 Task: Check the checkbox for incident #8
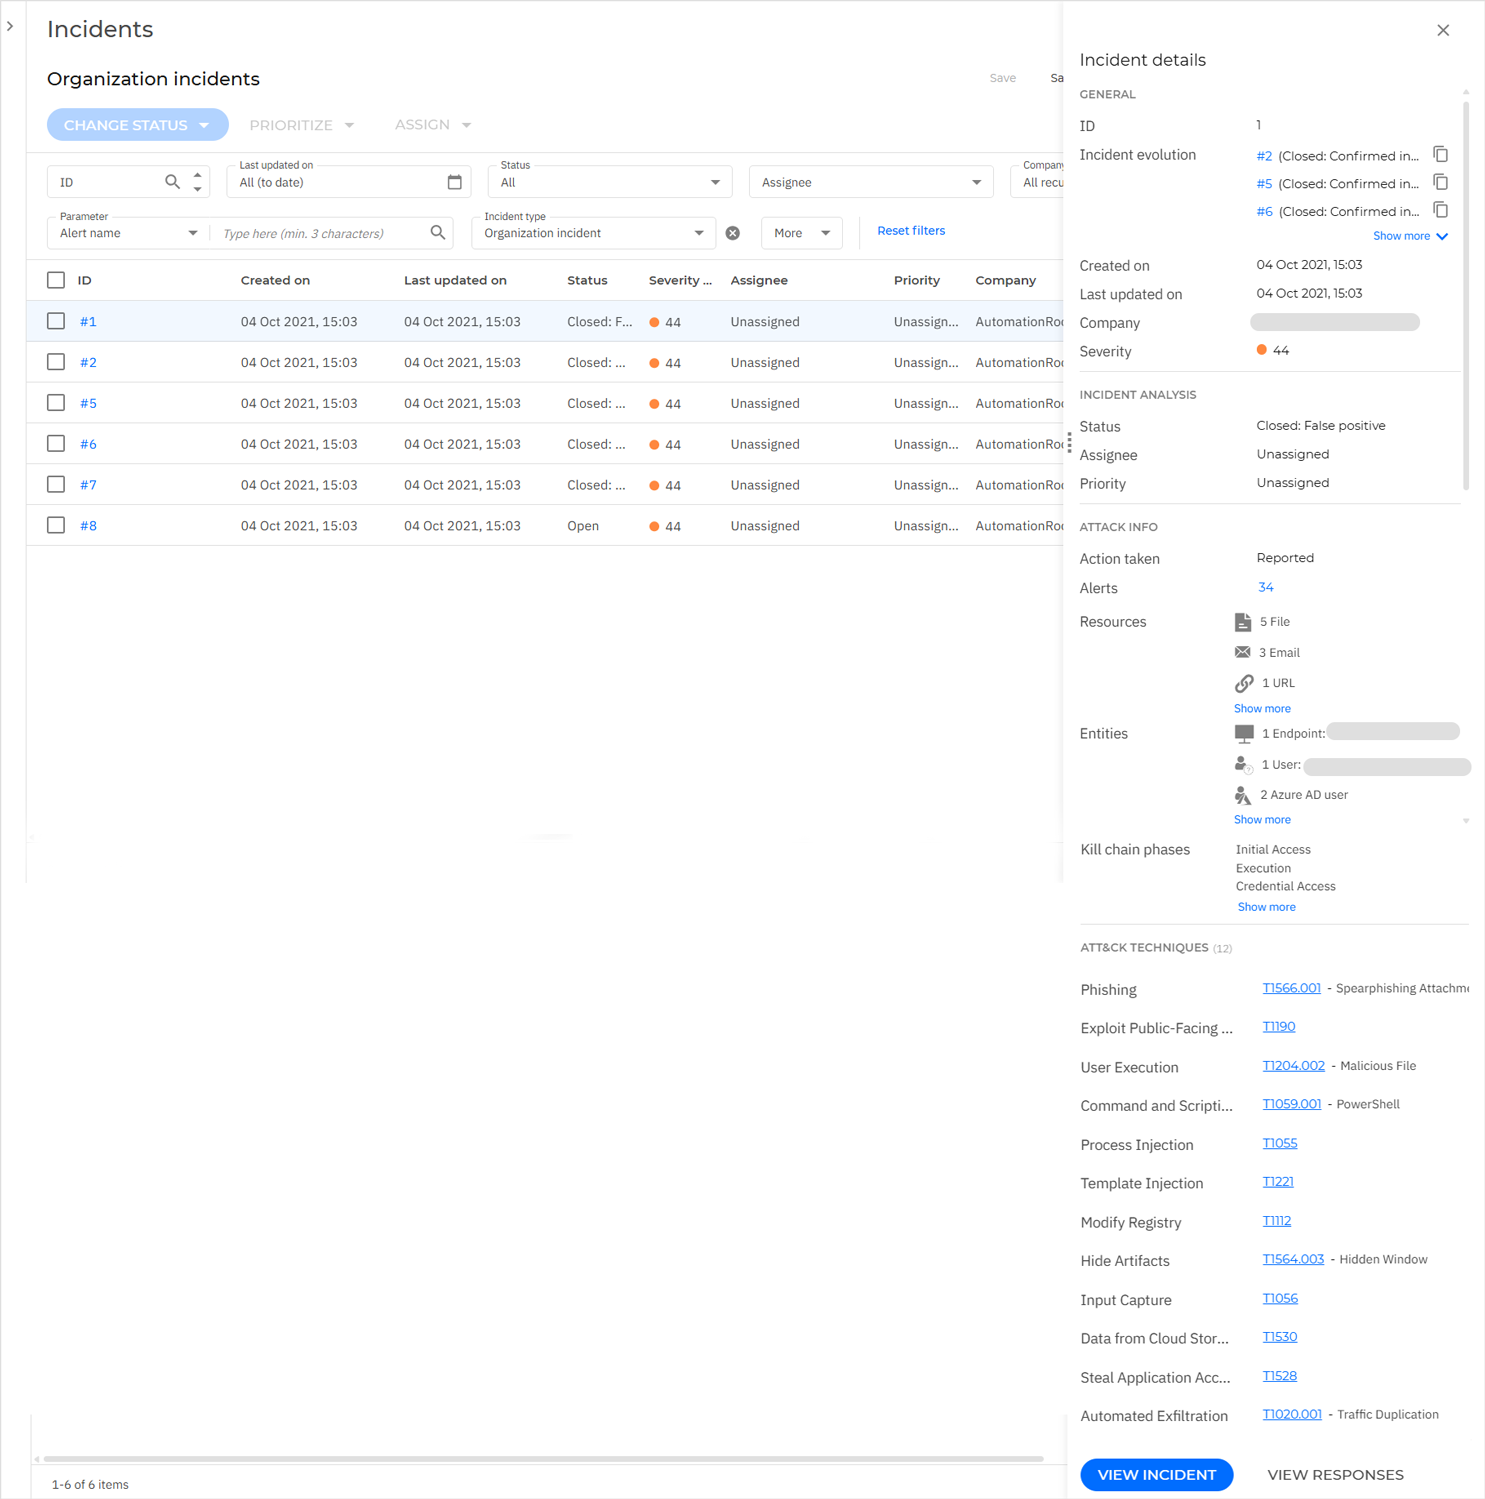point(55,525)
